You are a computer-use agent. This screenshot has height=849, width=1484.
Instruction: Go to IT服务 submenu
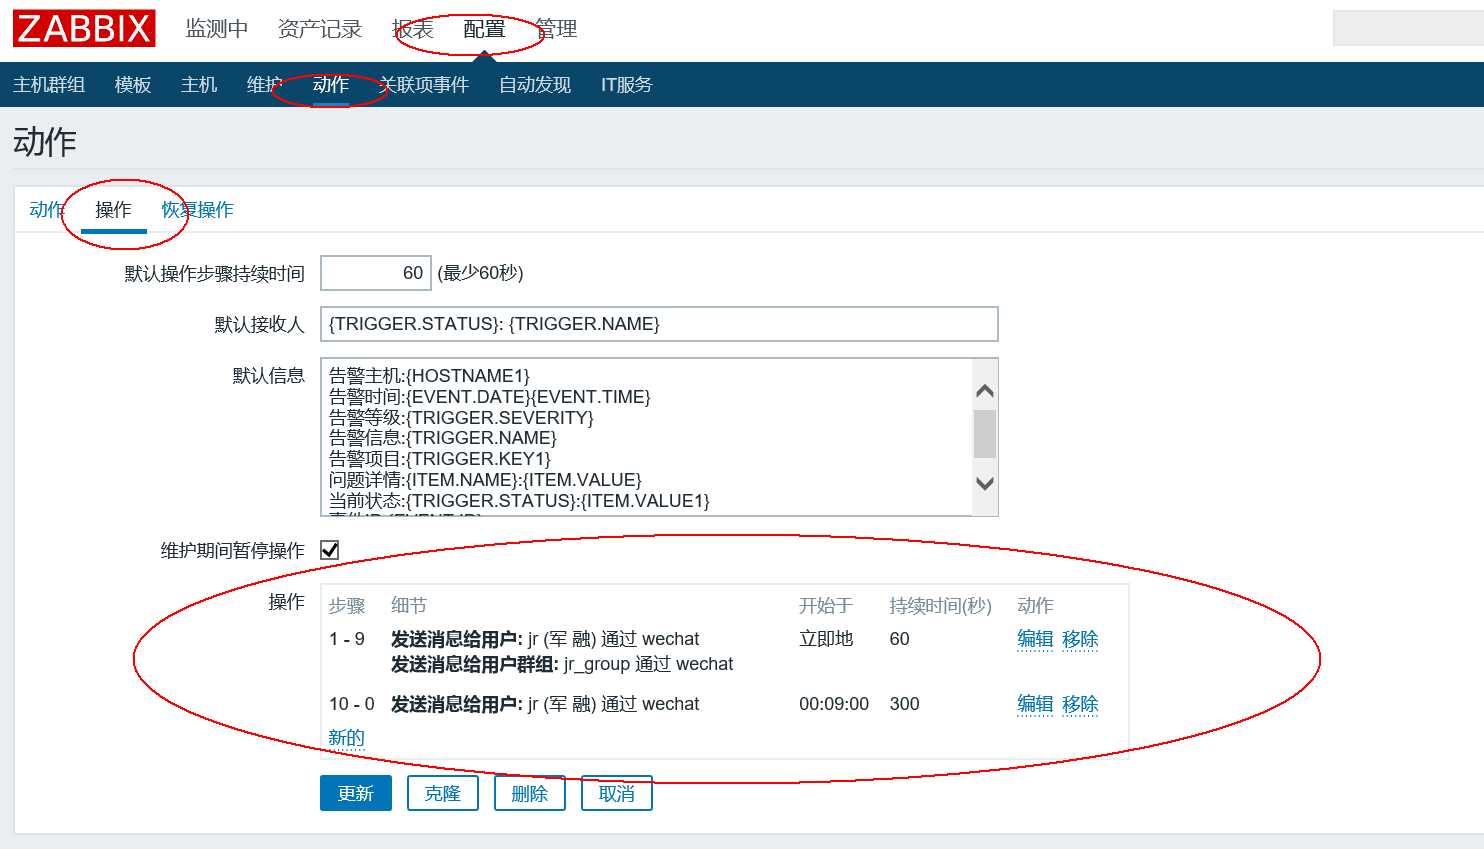[627, 85]
